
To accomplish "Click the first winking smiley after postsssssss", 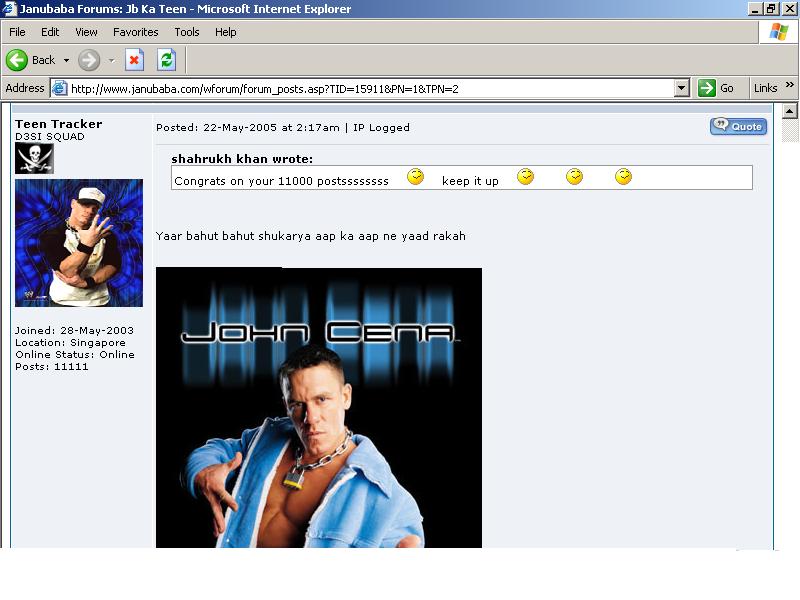I will tap(415, 177).
